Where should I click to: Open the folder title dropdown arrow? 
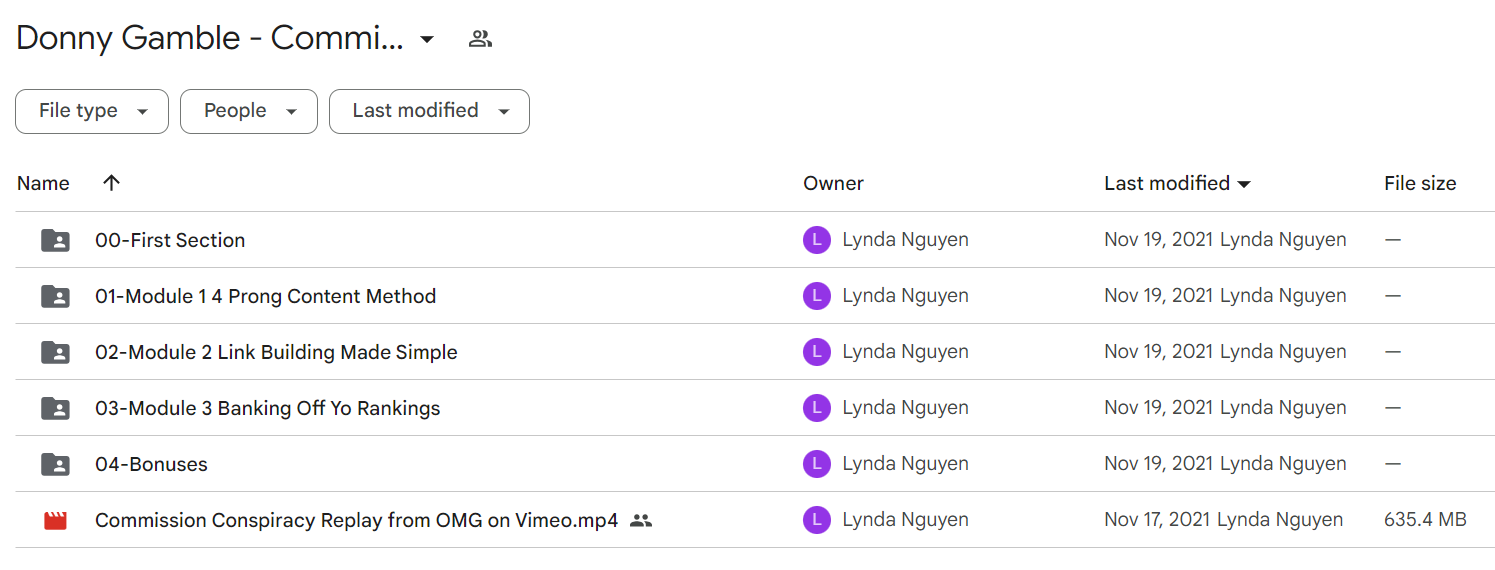tap(427, 39)
